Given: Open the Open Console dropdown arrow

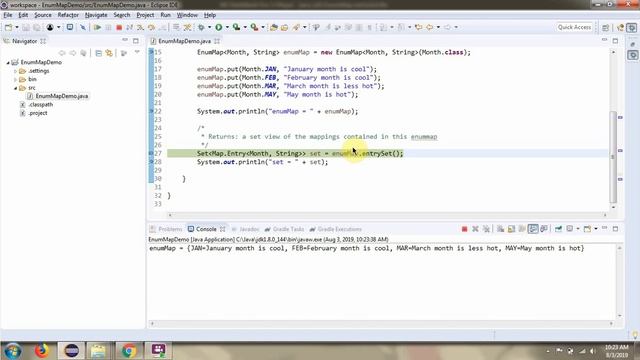Looking at the screenshot, I should [596, 229].
